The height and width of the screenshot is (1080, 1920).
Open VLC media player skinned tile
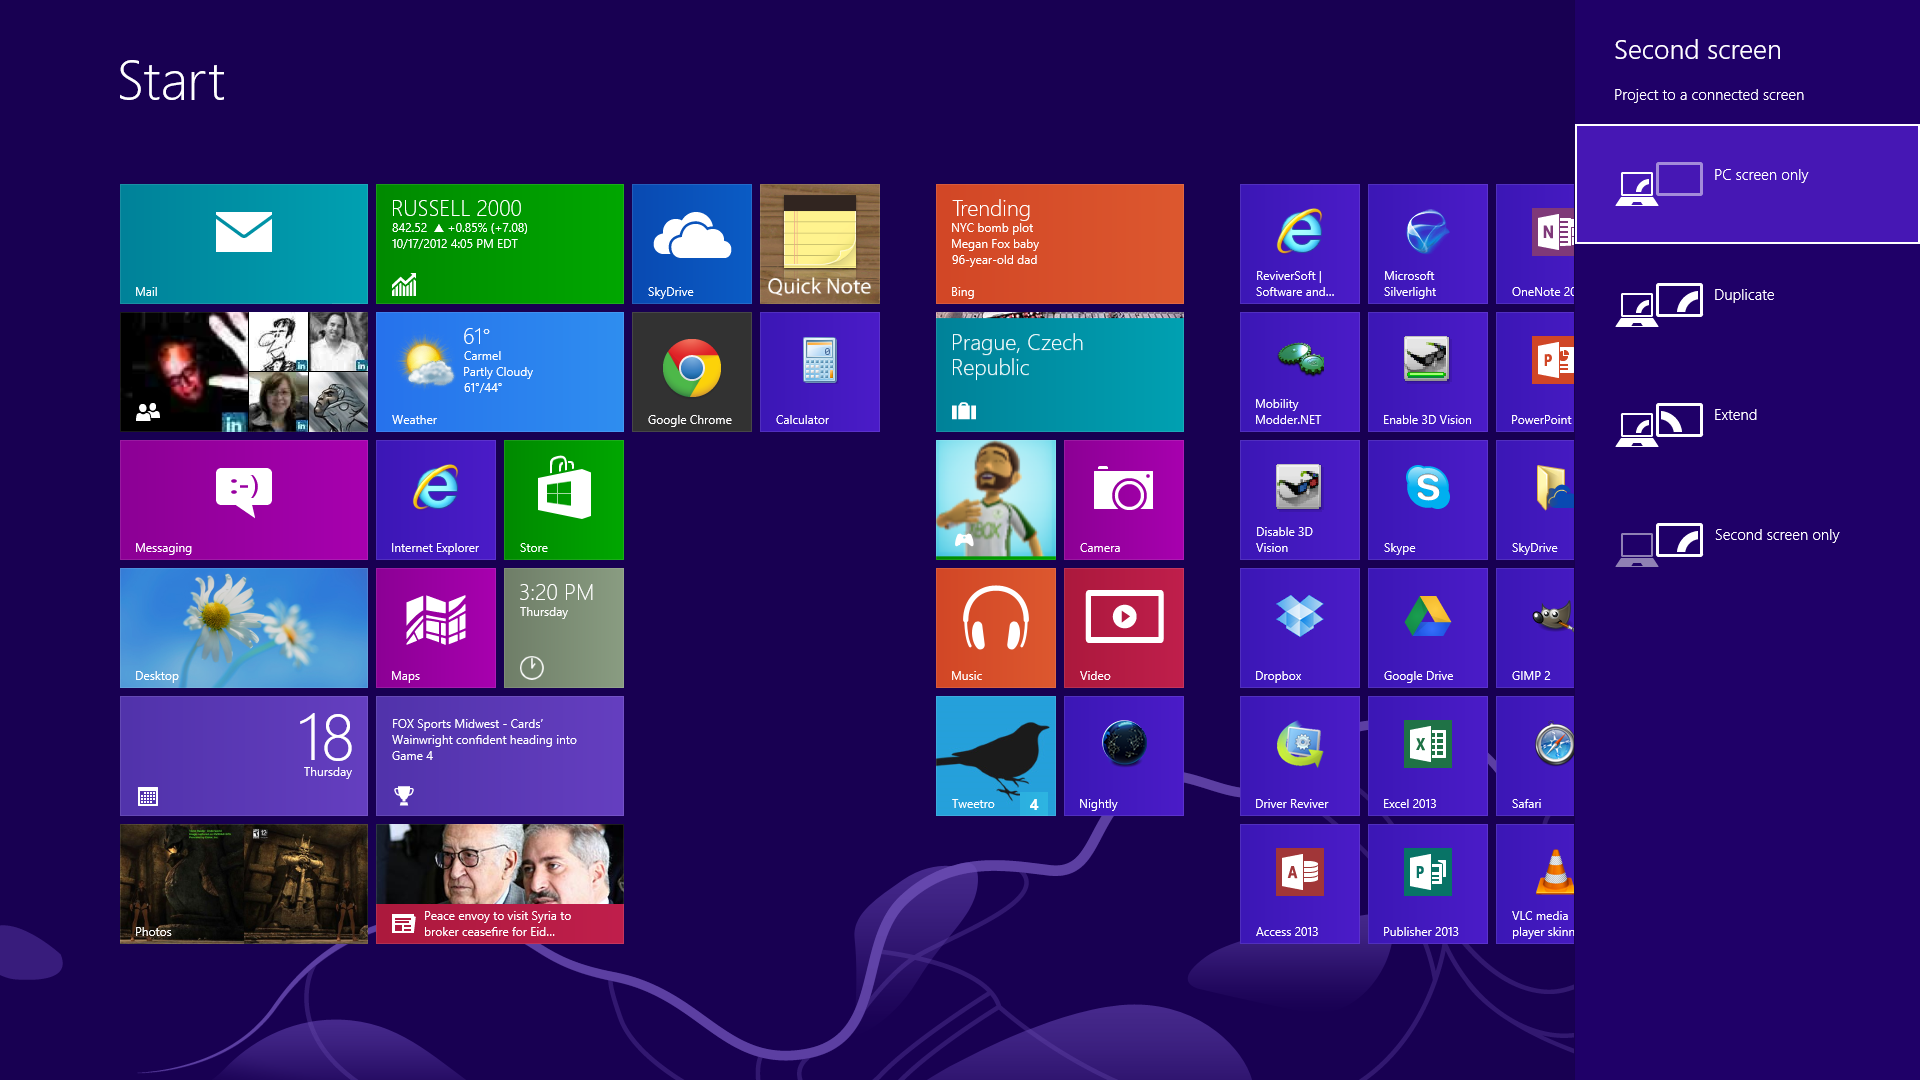pos(1535,884)
